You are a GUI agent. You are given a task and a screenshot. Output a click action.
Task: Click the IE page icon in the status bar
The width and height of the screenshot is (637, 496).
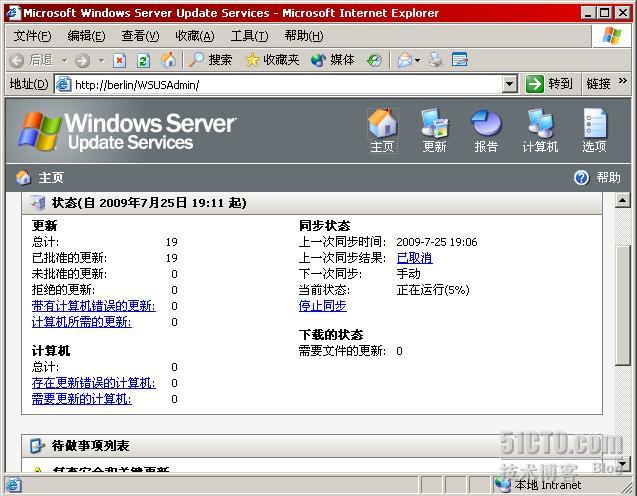(x=13, y=485)
